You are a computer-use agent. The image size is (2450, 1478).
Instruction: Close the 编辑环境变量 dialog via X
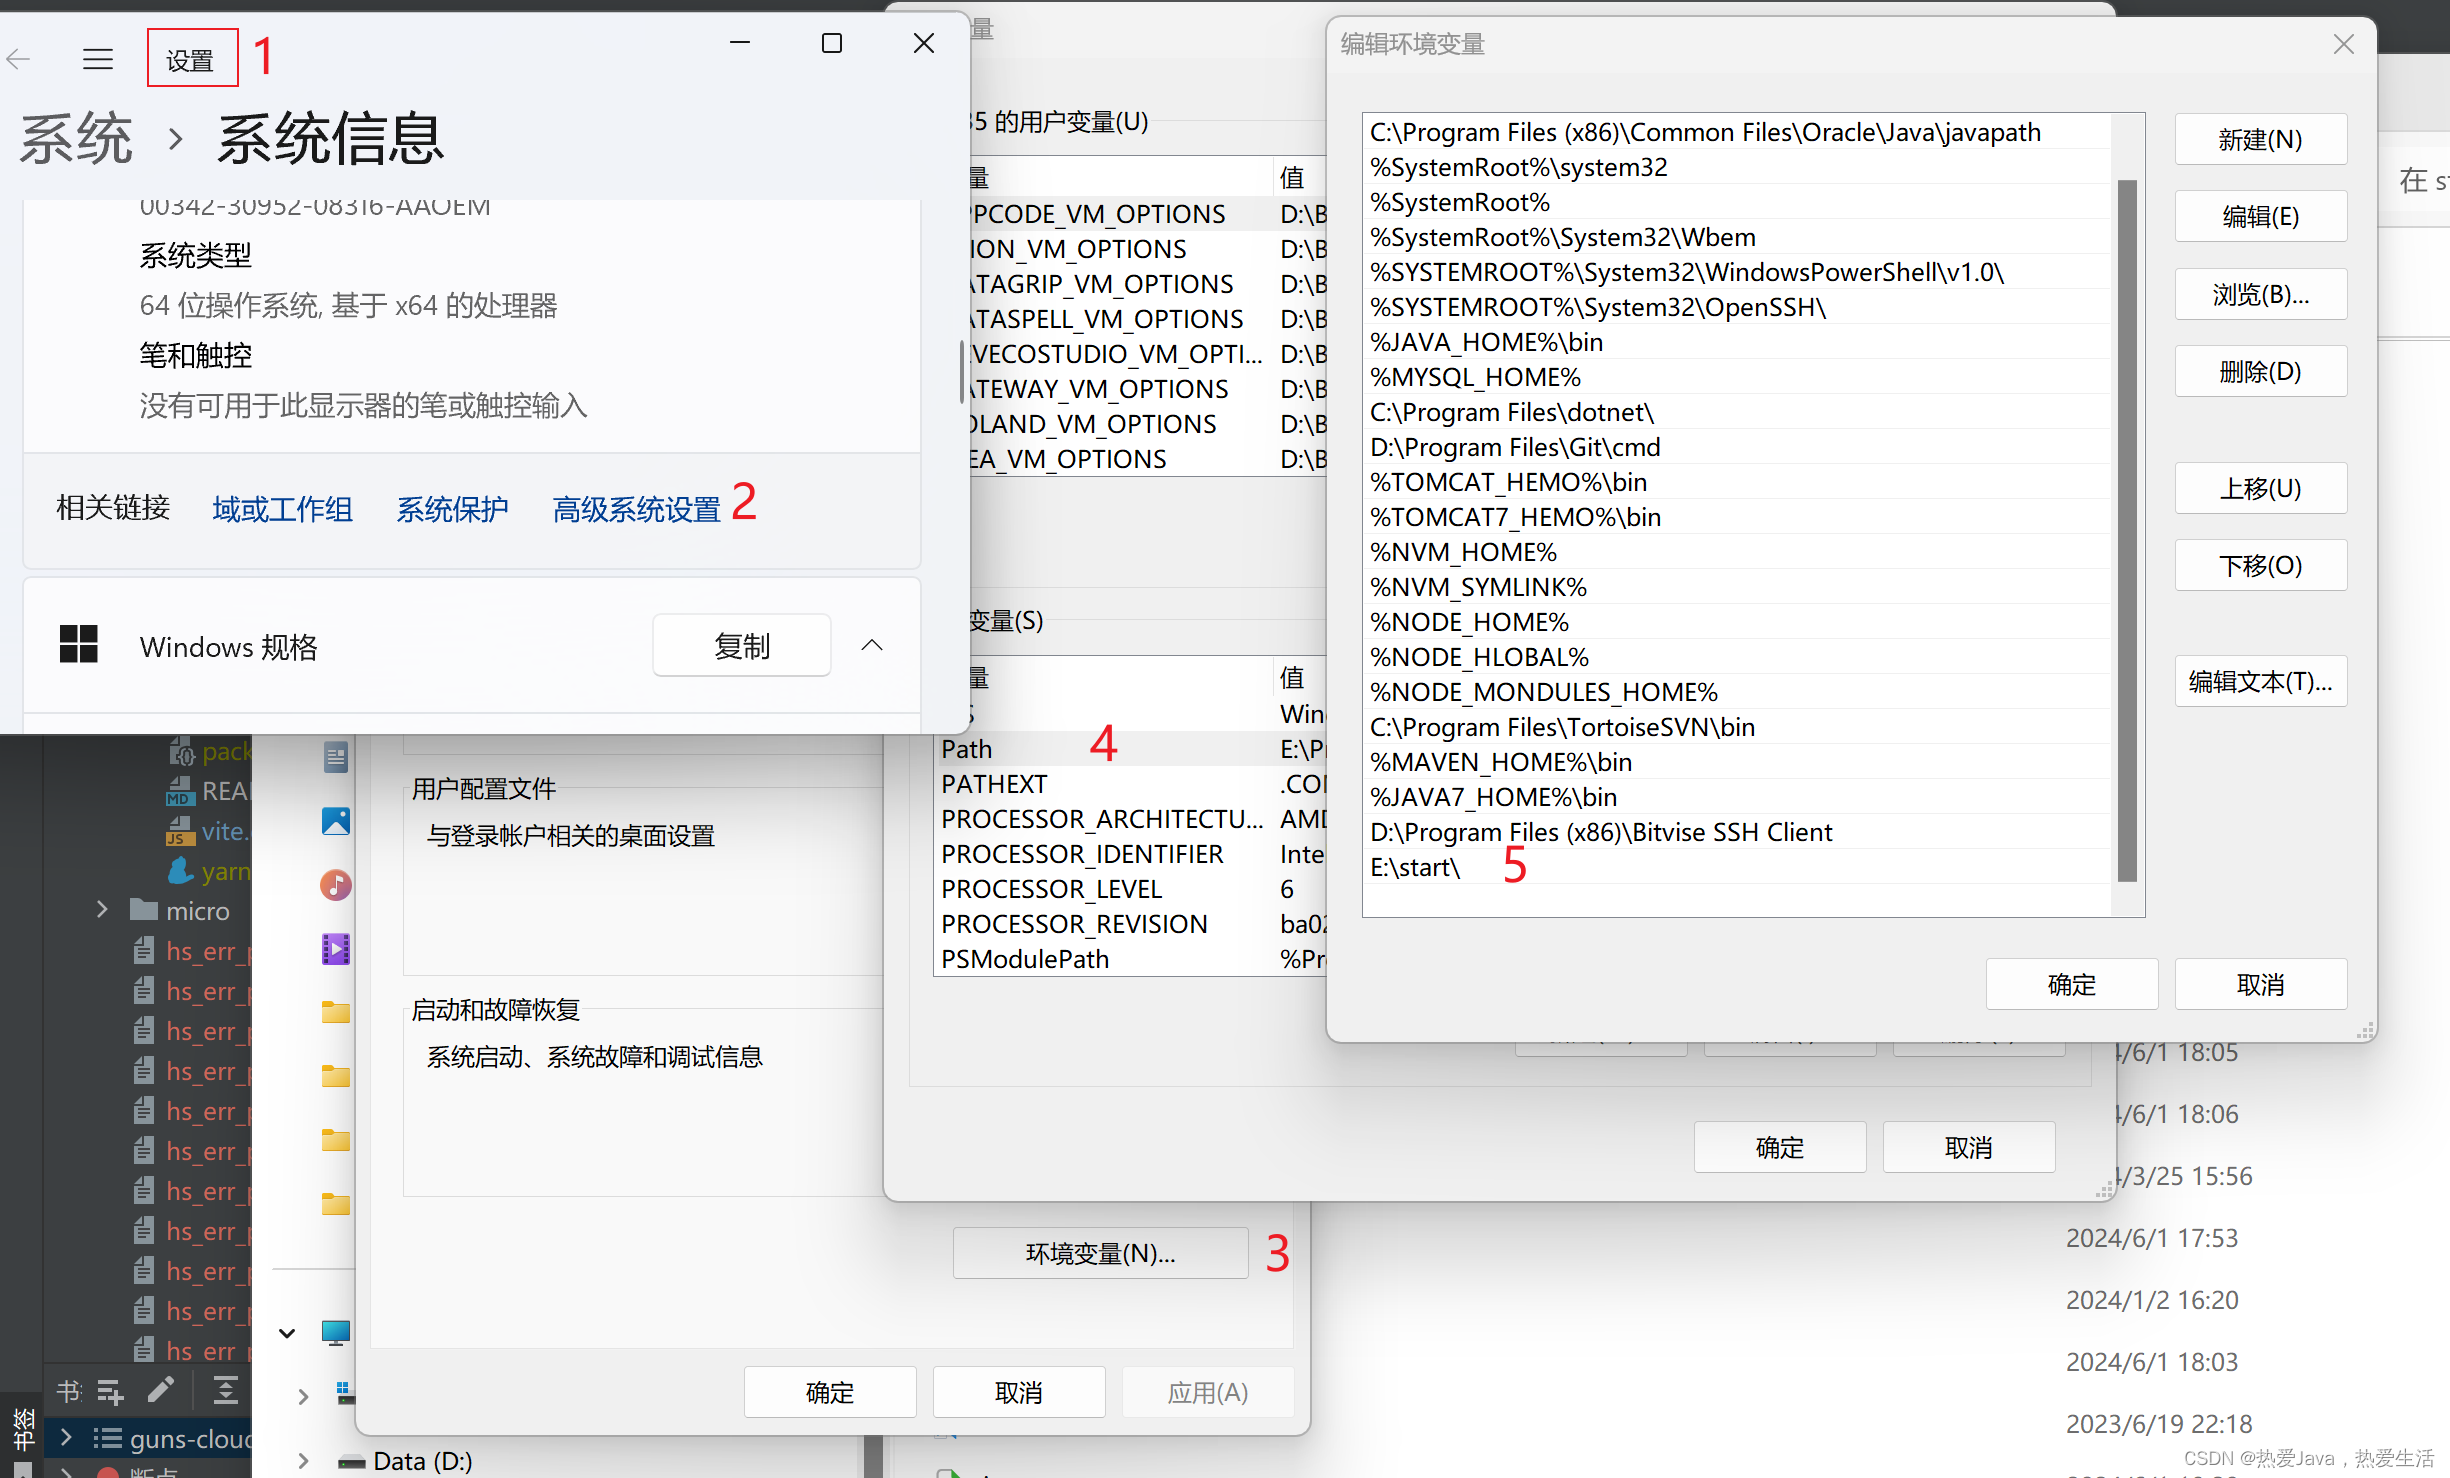(2343, 44)
